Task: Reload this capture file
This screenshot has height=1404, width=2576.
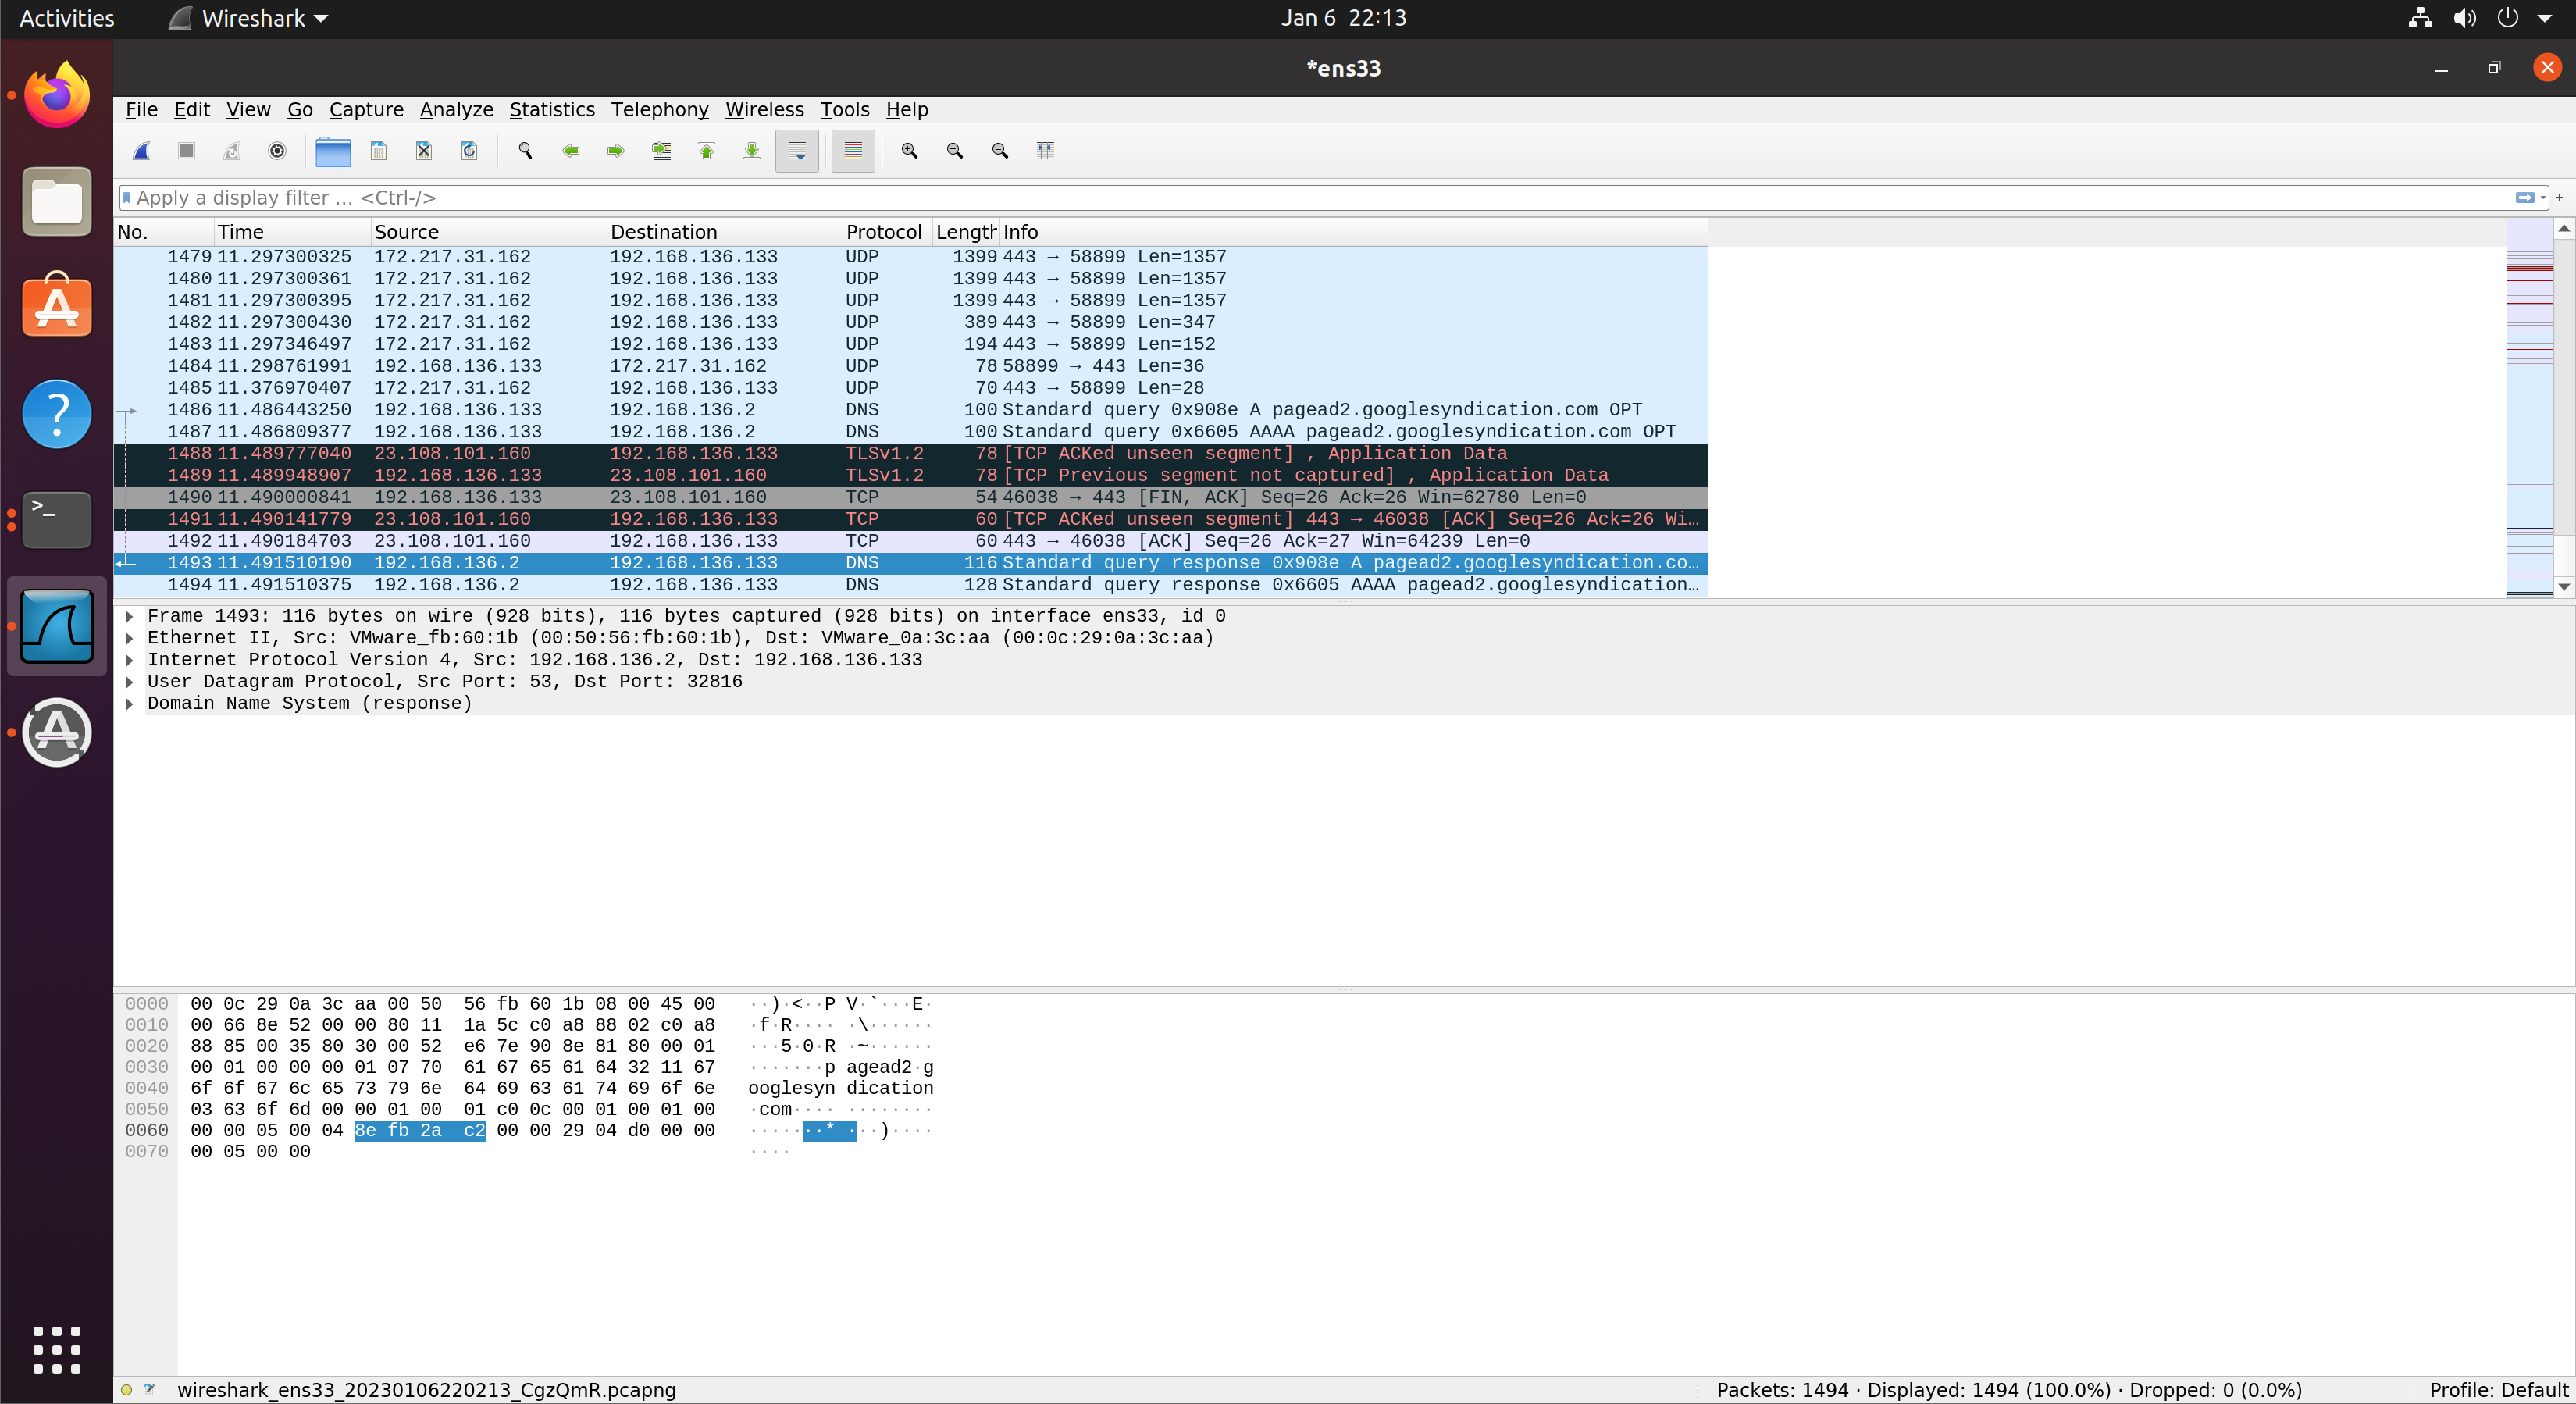Action: (468, 151)
